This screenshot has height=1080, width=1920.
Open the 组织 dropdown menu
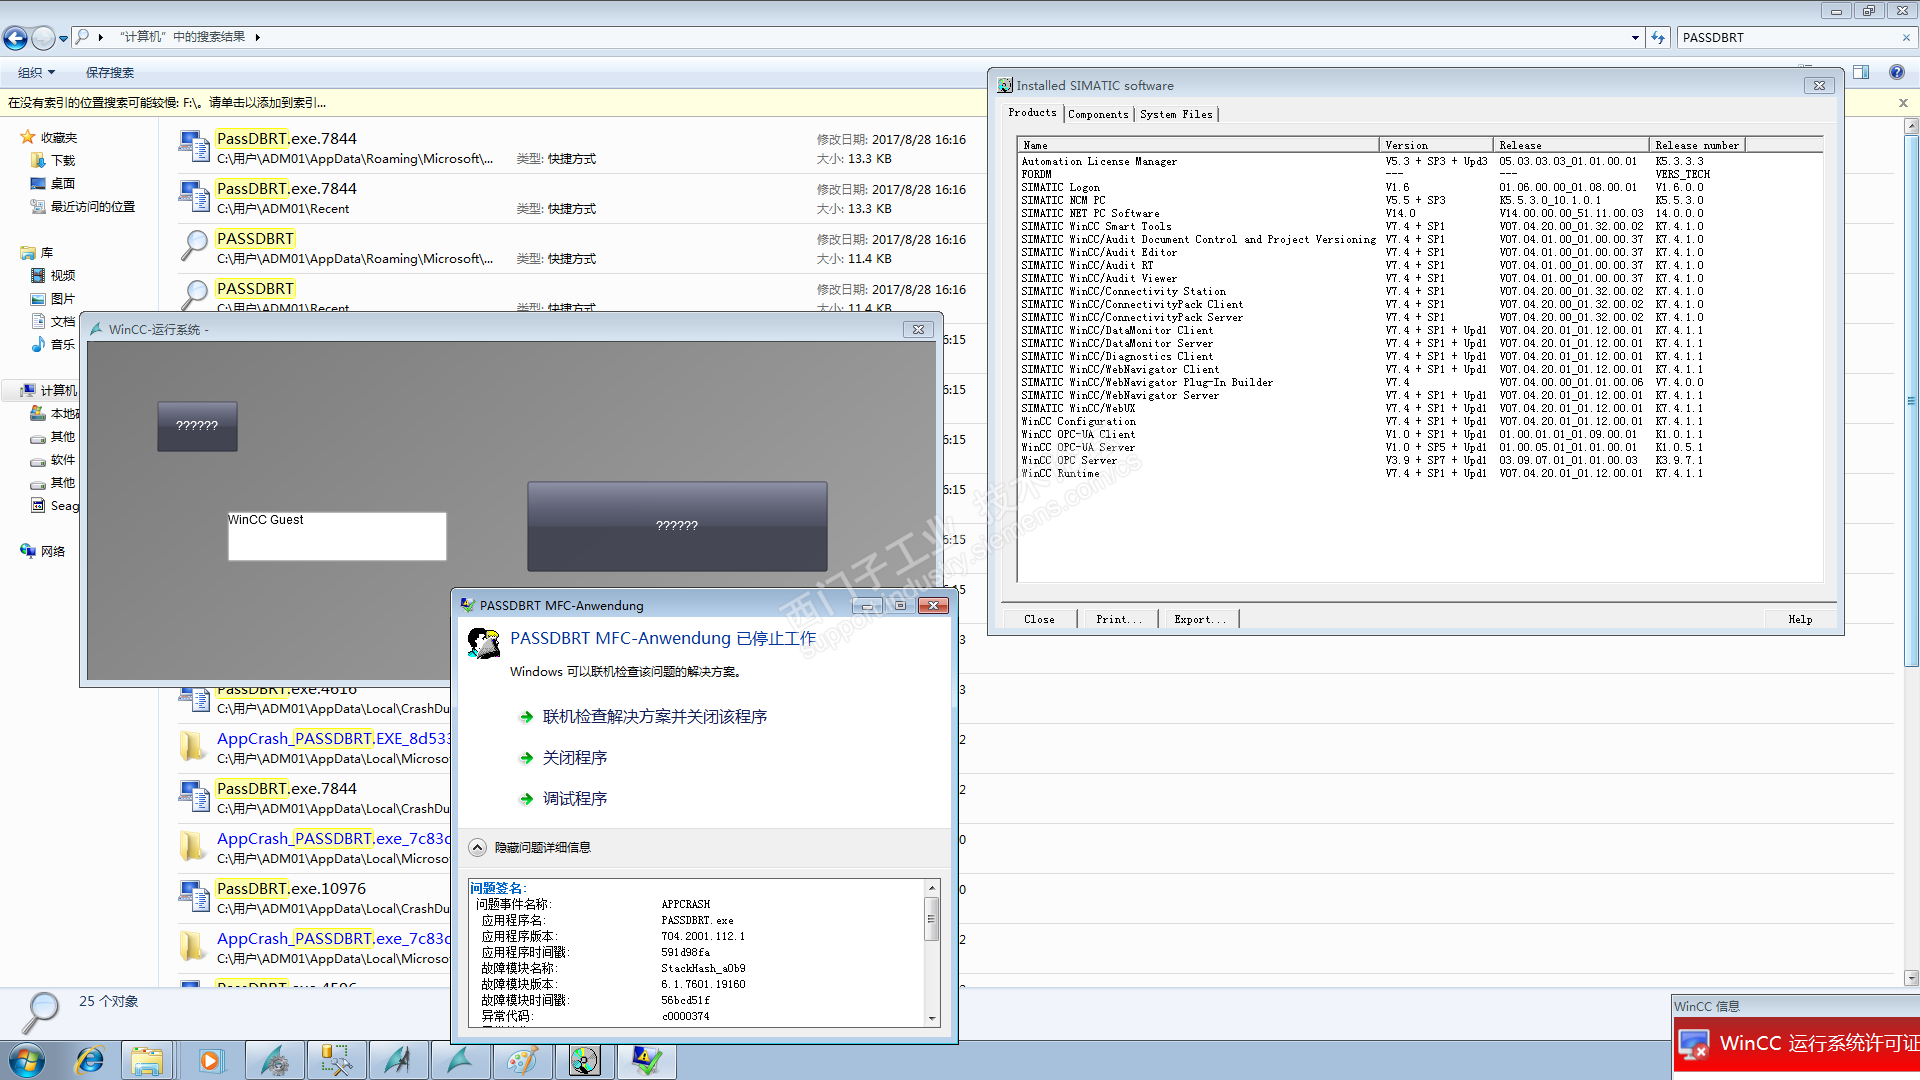(x=36, y=72)
